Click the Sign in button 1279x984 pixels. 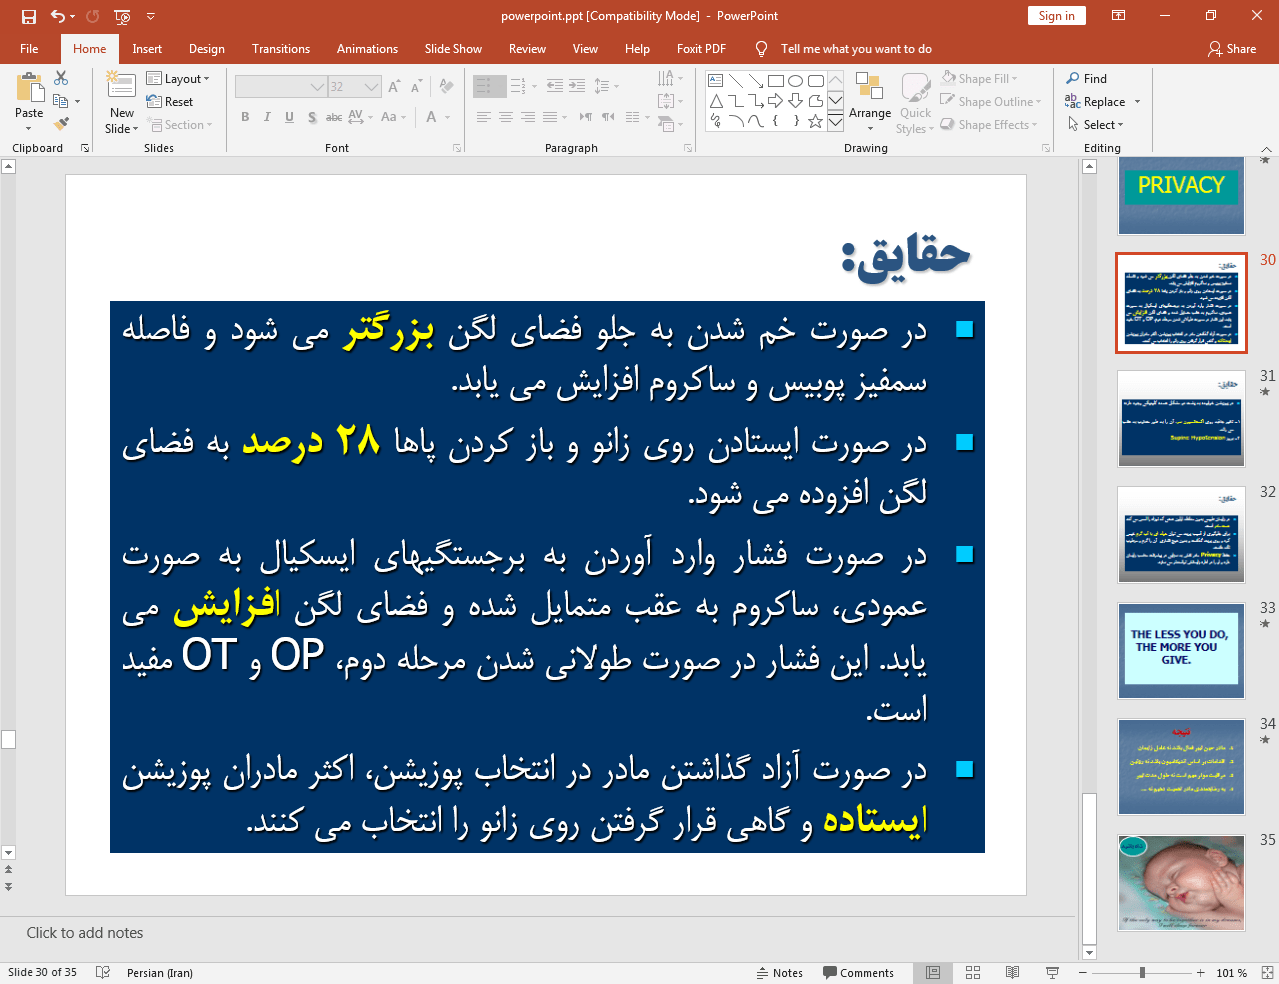[x=1056, y=16]
